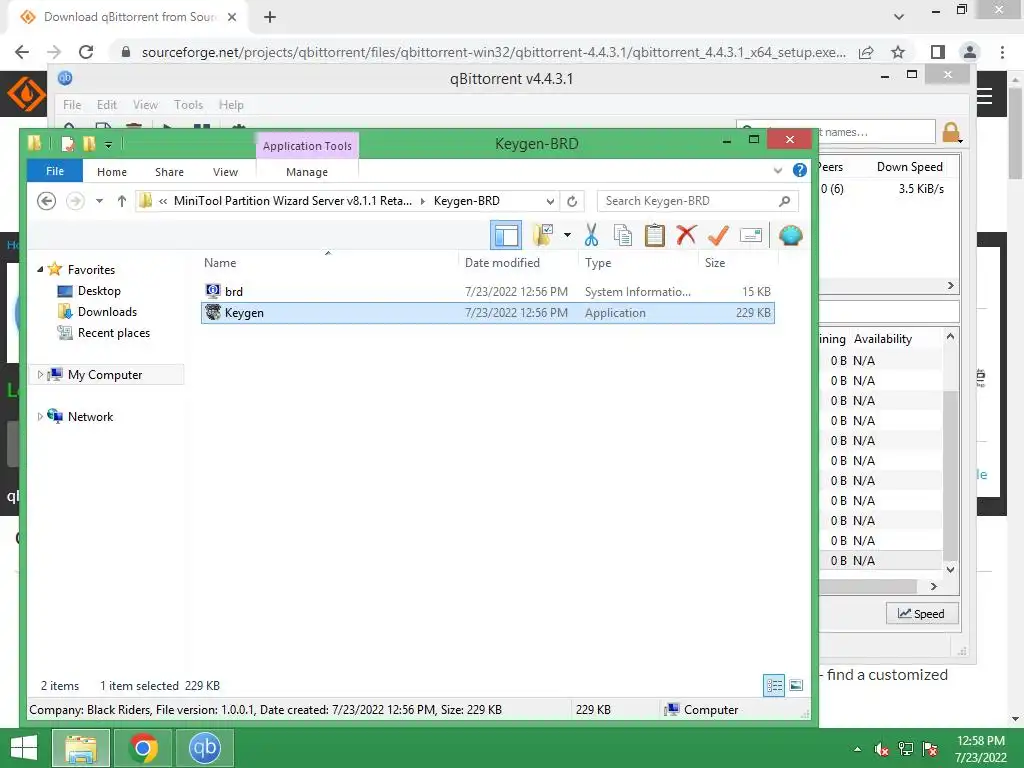Select the brd file
This screenshot has height=768, width=1024.
(x=488, y=291)
